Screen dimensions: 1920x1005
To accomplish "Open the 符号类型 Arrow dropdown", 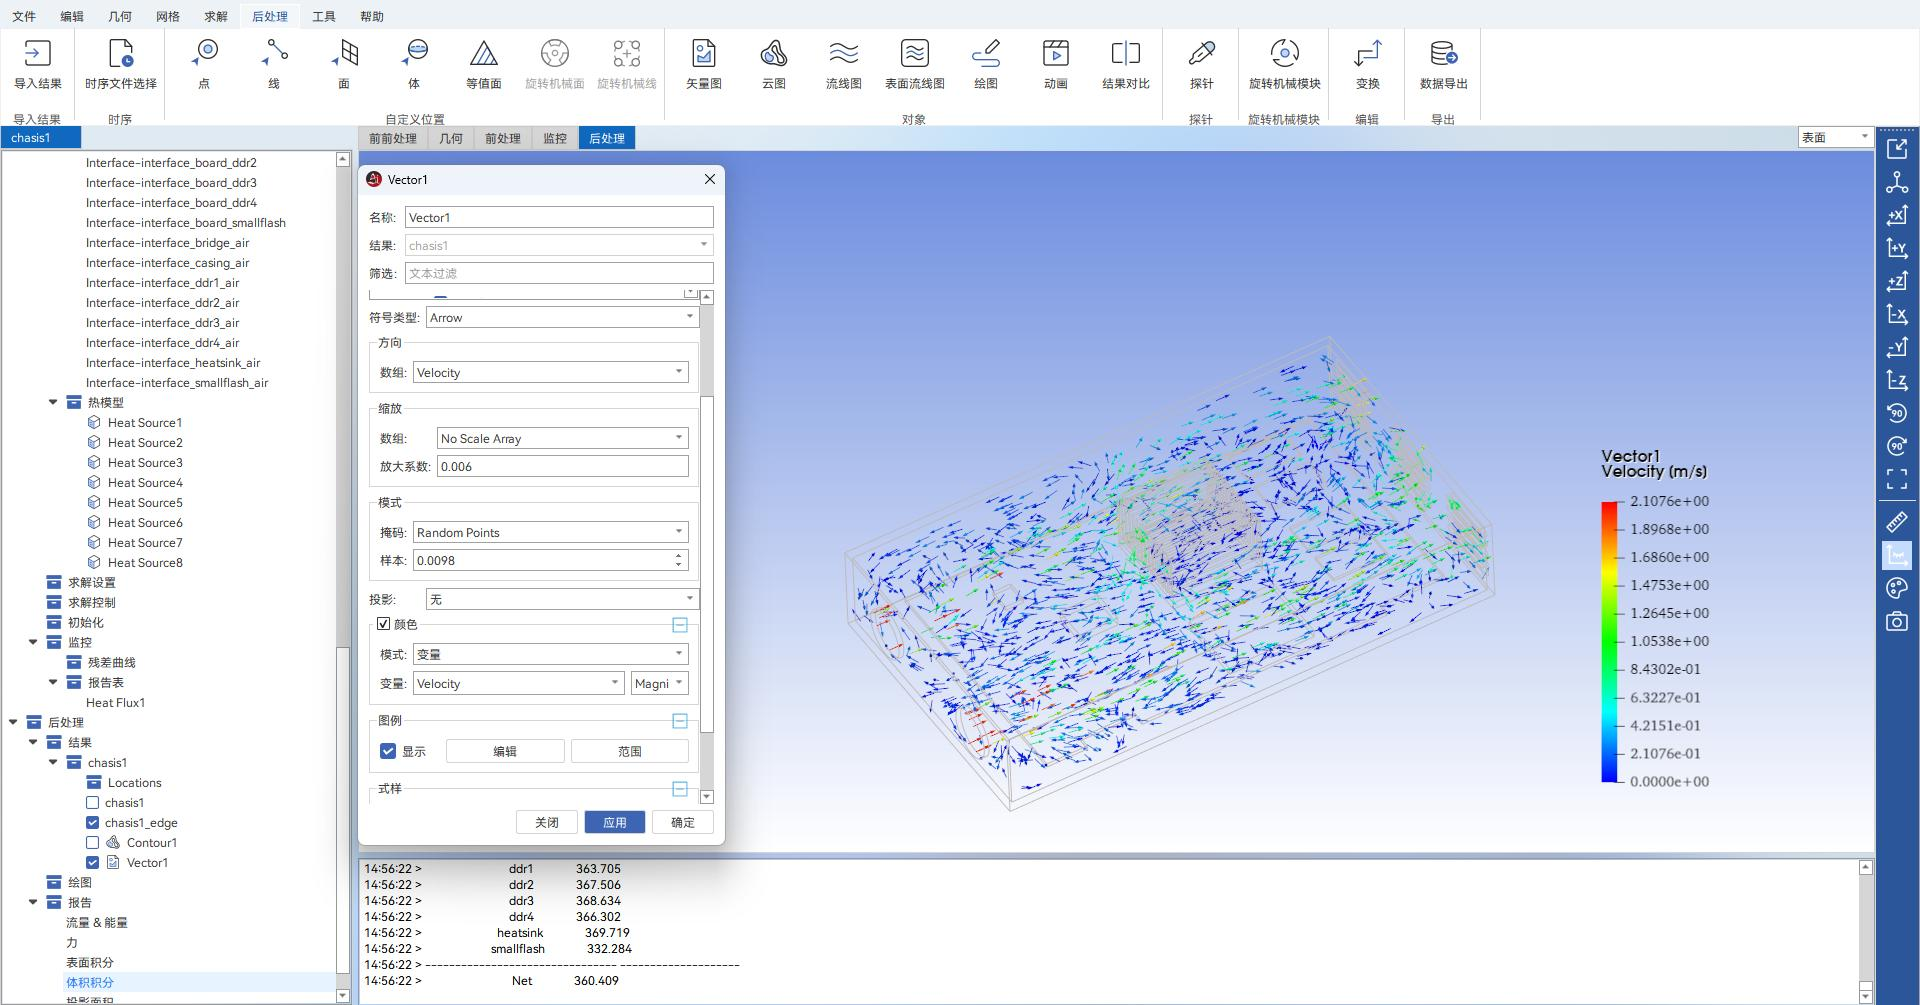I will (x=561, y=317).
